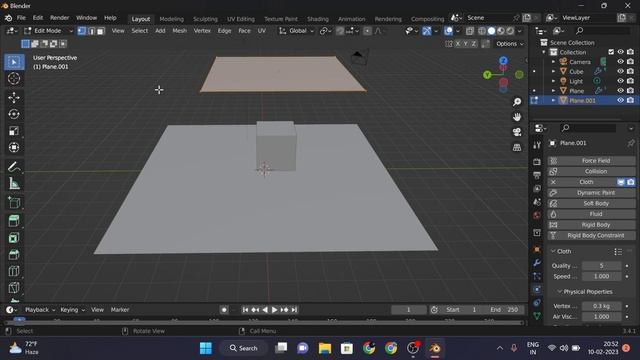The height and width of the screenshot is (360, 640).
Task: Select the Select Box tool
Action: (x=14, y=62)
